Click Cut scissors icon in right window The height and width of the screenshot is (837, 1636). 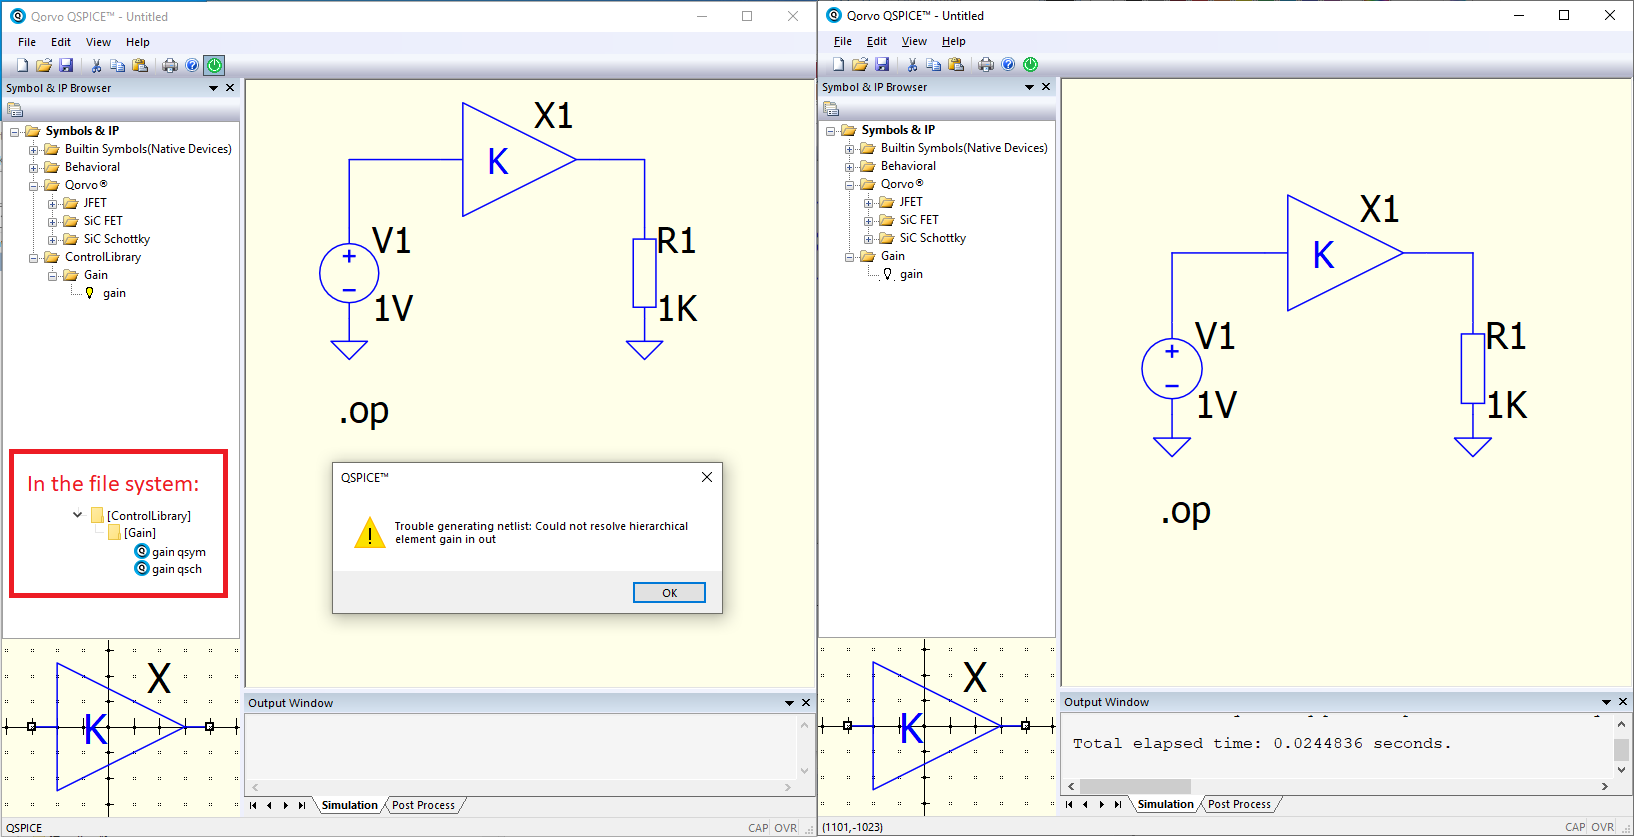coord(912,64)
